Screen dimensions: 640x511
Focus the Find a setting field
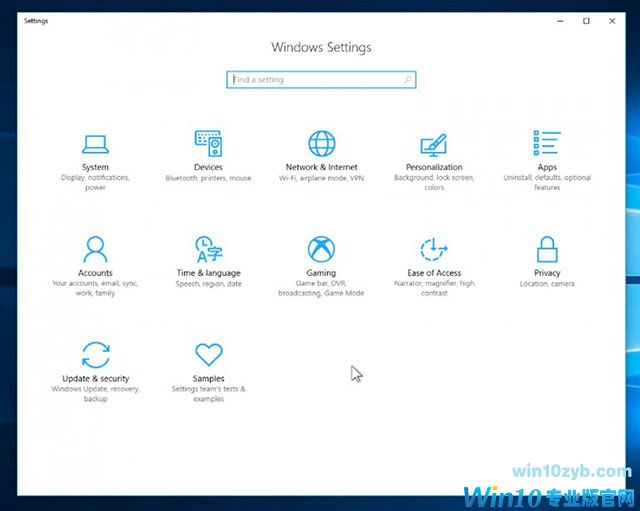point(321,80)
